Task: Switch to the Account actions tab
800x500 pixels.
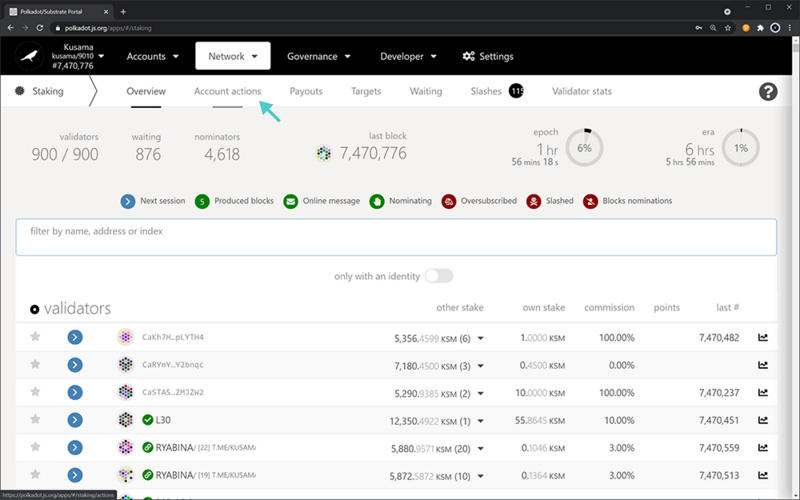Action: (x=228, y=91)
